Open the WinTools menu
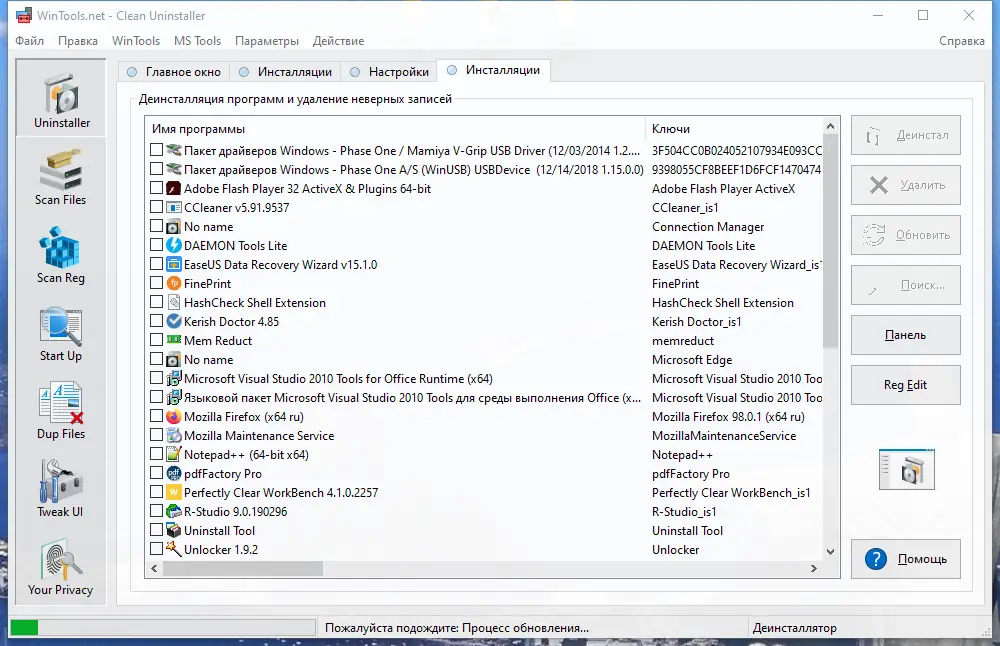Screen dimensions: 1000x646 pos(136,41)
